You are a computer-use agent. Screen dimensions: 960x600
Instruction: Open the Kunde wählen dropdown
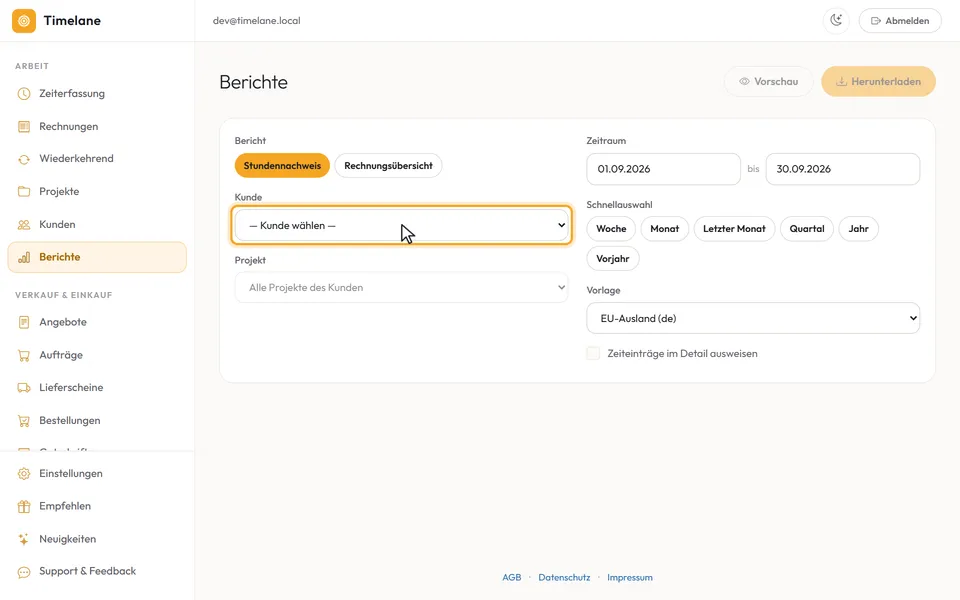[402, 225]
